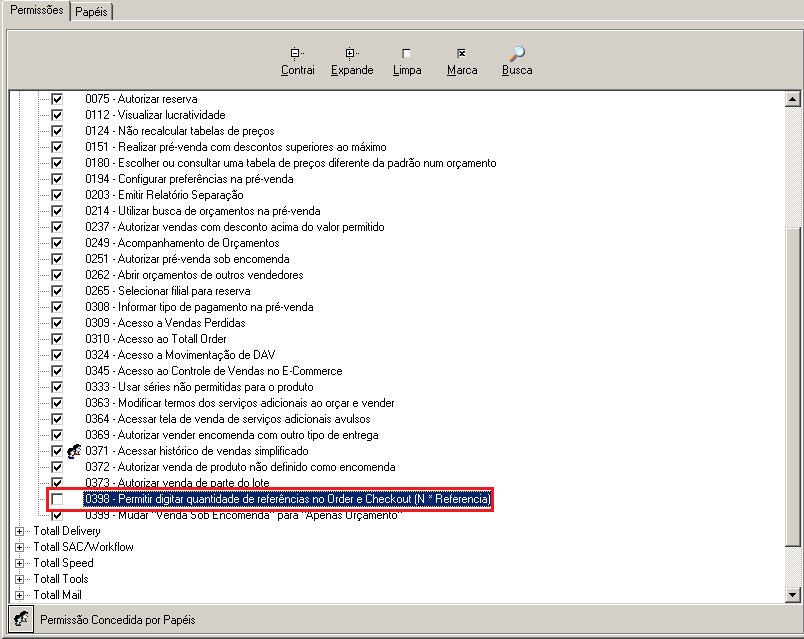Screen dimensions: 804x639
Task: Click the Marca check-all icon
Action: click(x=461, y=54)
